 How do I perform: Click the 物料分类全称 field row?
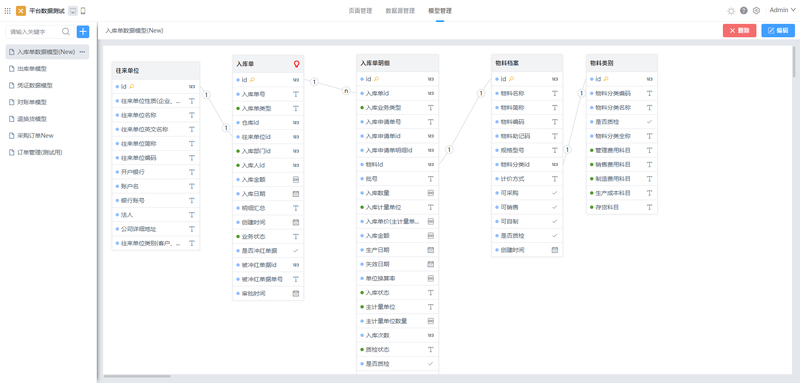pos(621,136)
